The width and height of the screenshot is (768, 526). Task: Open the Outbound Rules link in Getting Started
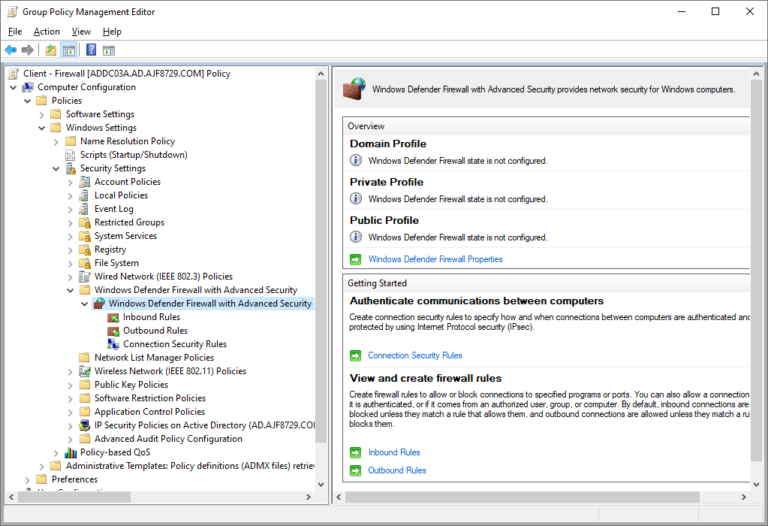(397, 470)
